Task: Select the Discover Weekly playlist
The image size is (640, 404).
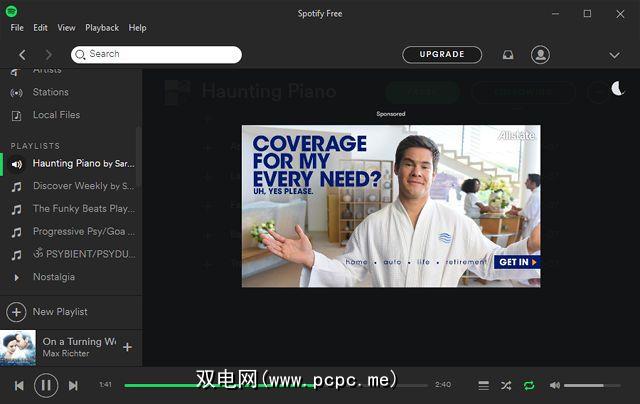Action: coord(83,186)
